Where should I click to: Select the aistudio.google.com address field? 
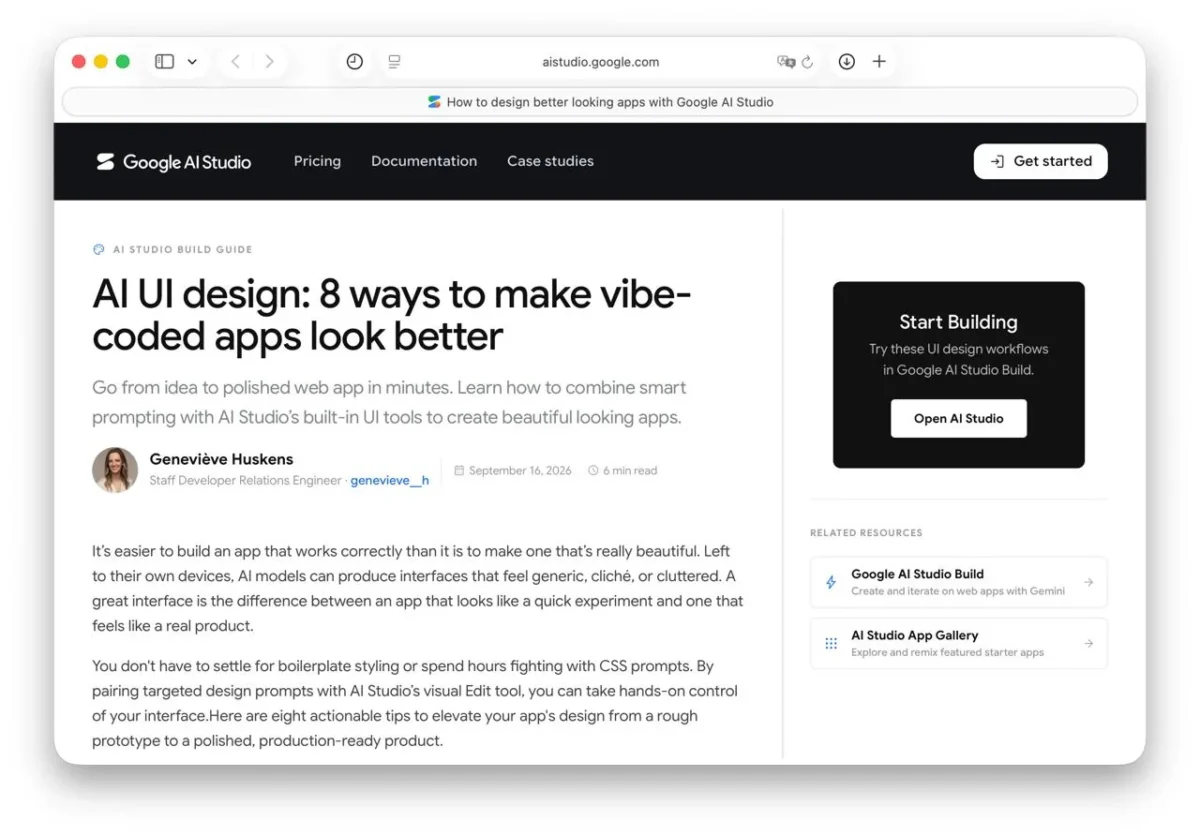click(600, 62)
